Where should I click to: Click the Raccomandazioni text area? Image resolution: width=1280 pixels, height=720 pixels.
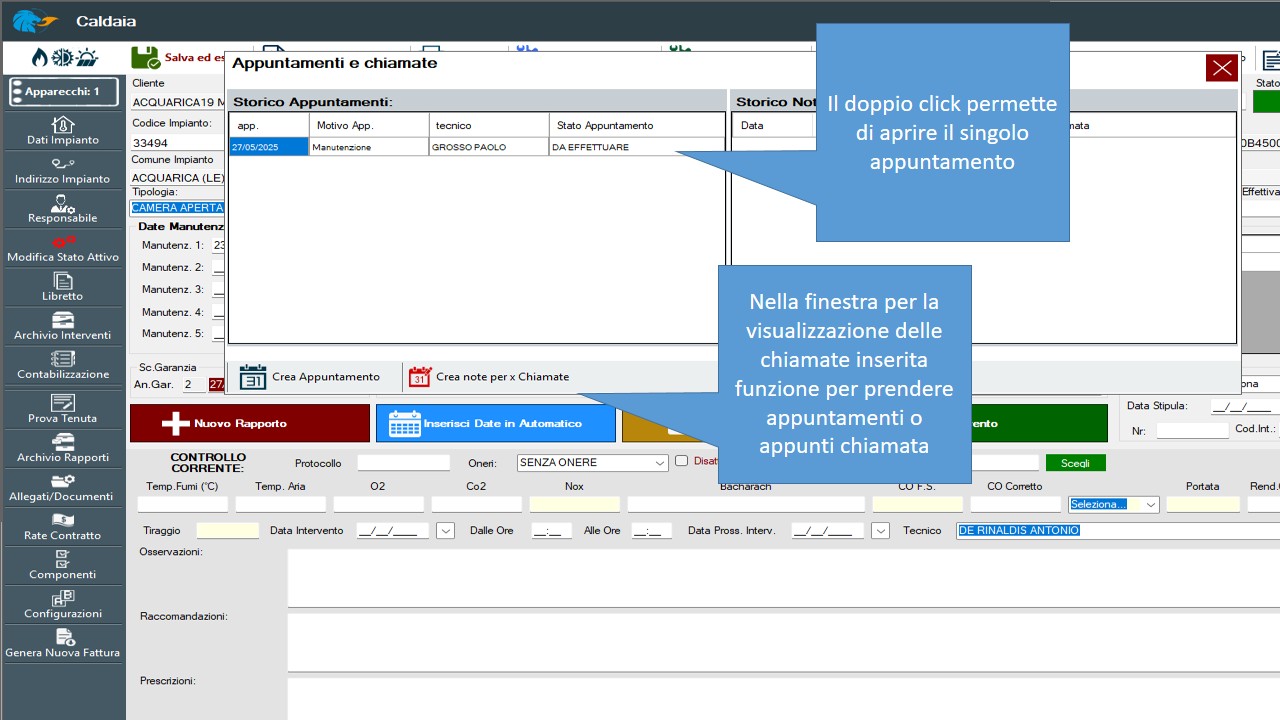tap(784, 642)
